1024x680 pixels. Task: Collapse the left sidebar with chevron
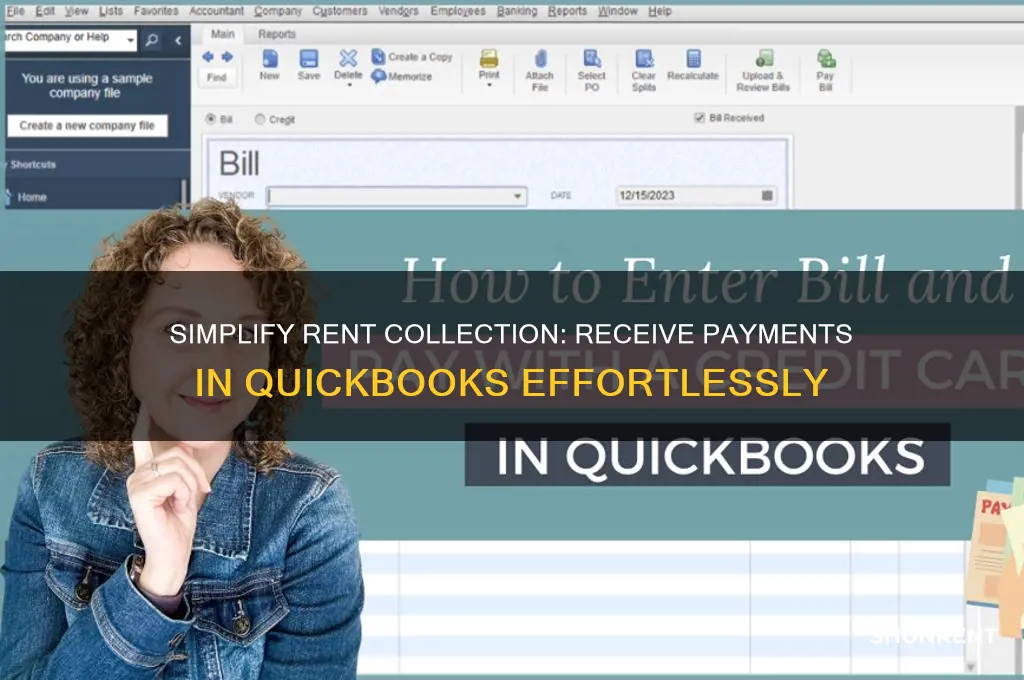point(178,40)
